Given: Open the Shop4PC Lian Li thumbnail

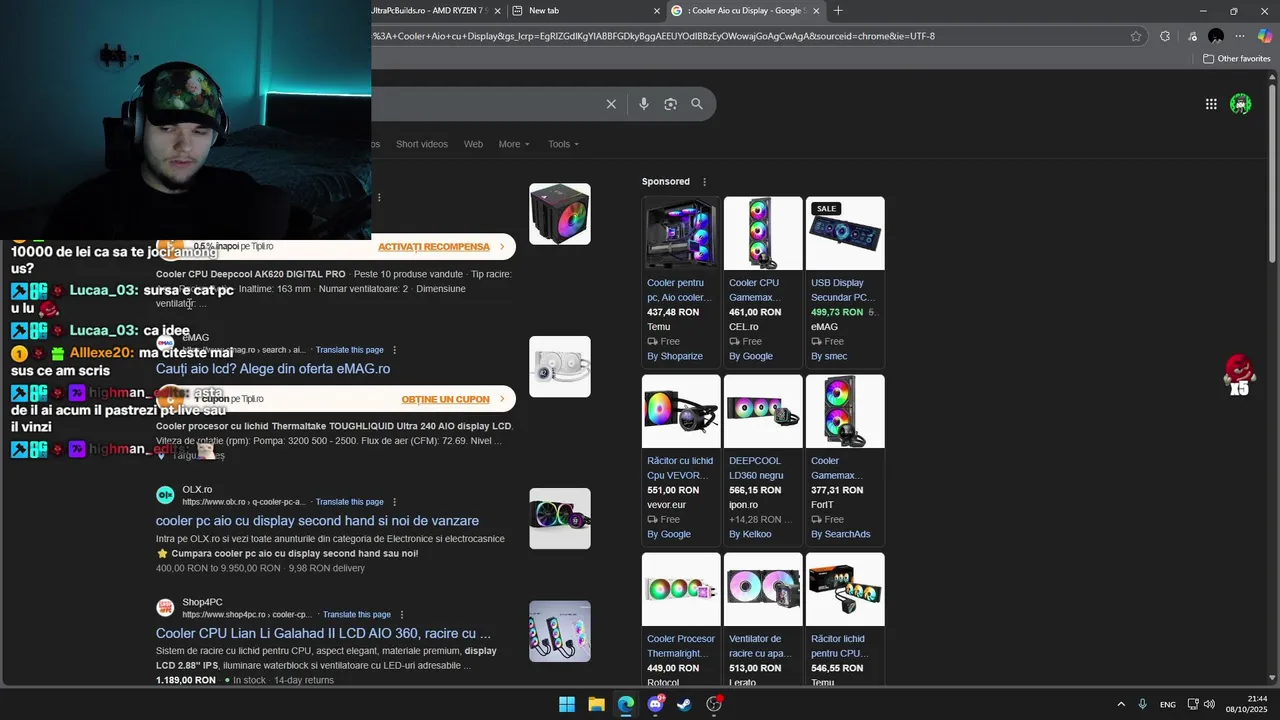Looking at the screenshot, I should pos(560,631).
